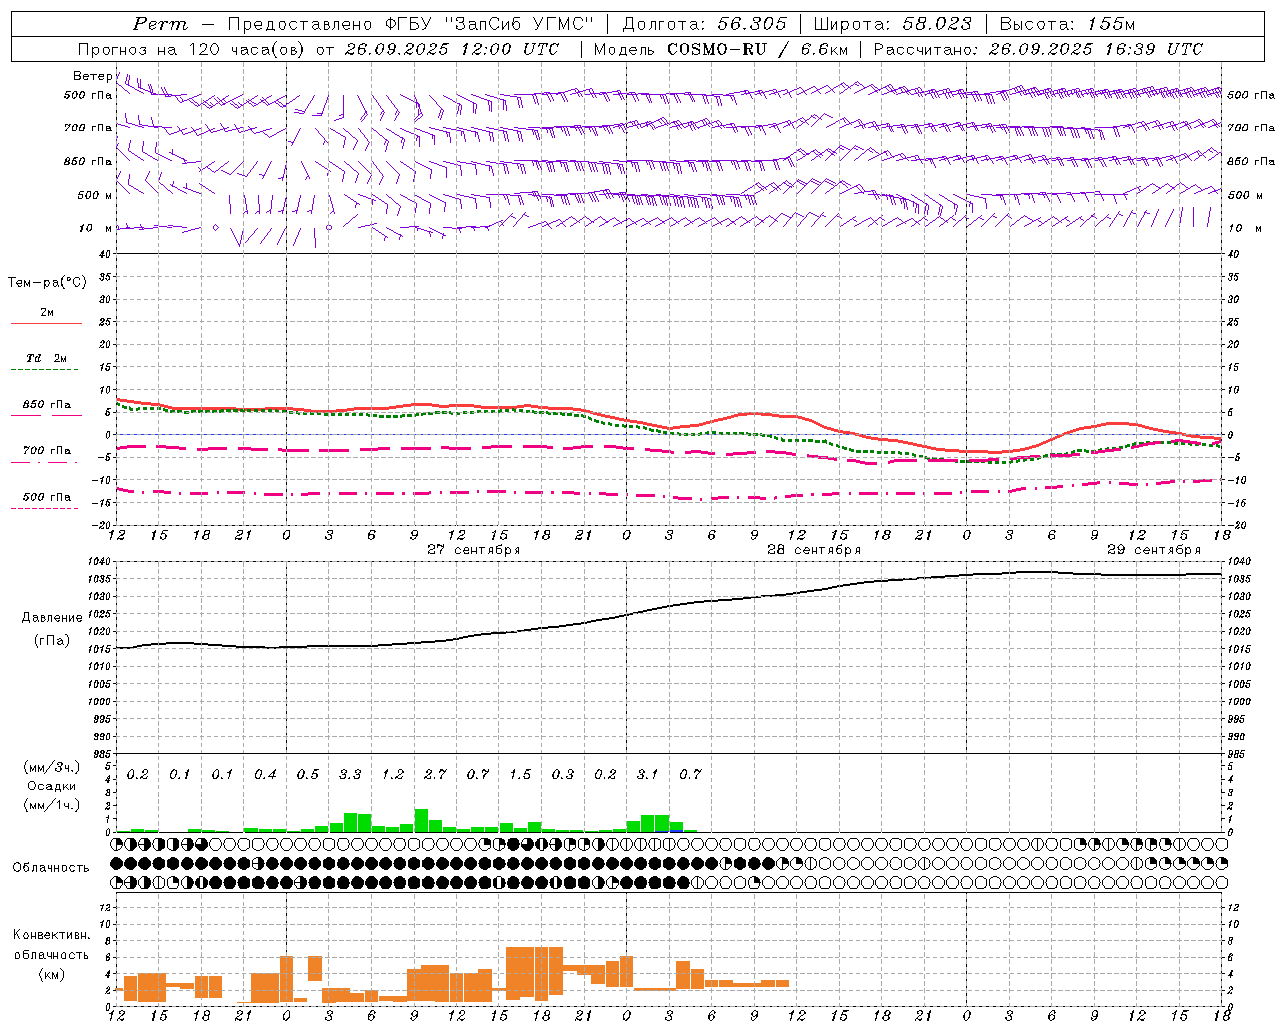Screen dimensions: 1280x1024
Task: Click the "Ветер" wind panel label
Action: pyautogui.click(x=93, y=76)
